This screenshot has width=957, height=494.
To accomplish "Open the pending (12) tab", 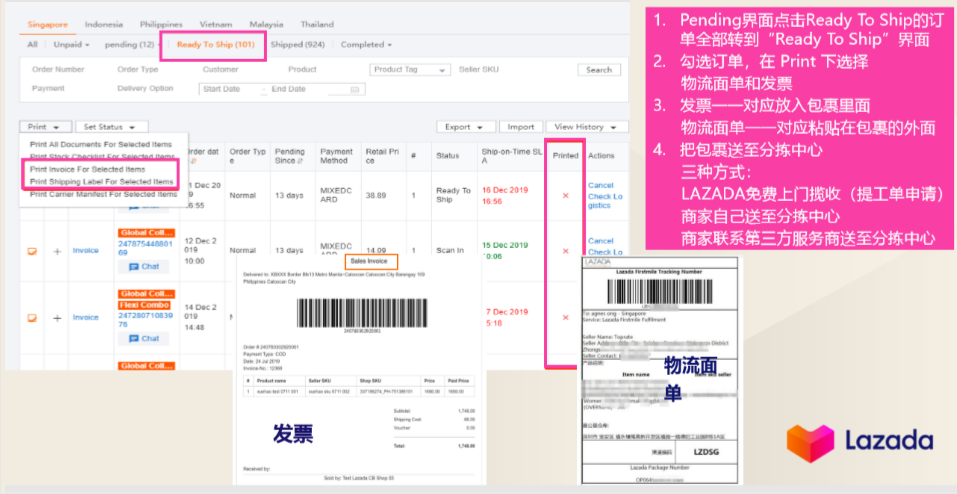I will click(x=130, y=45).
